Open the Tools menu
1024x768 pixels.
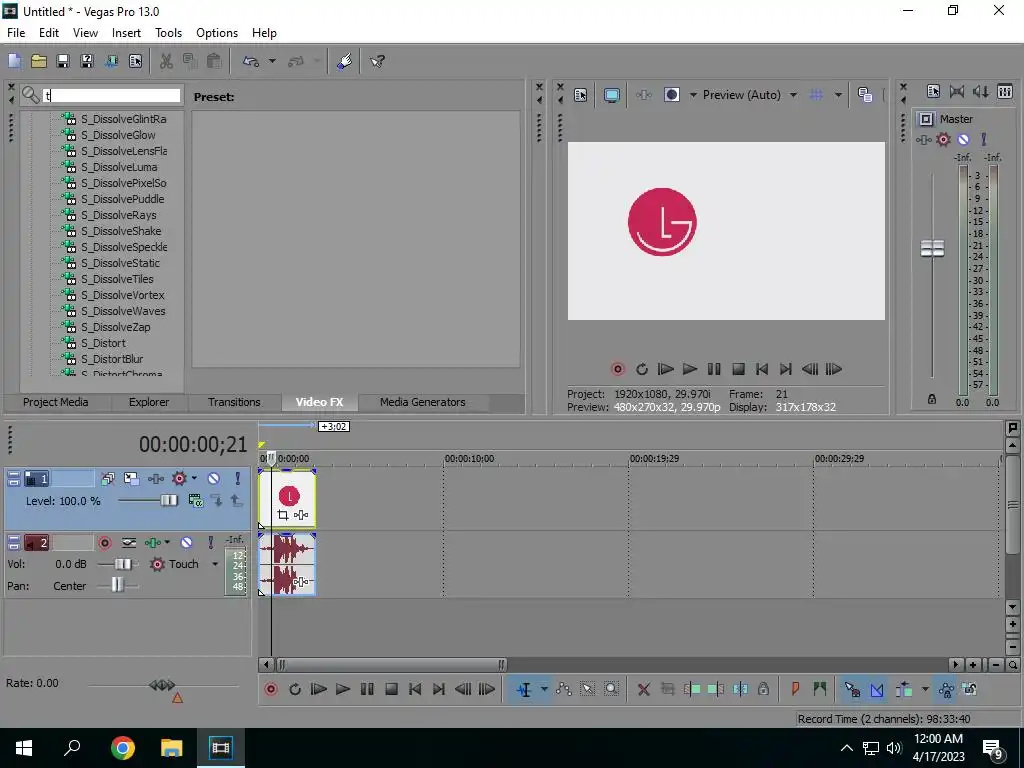point(168,33)
